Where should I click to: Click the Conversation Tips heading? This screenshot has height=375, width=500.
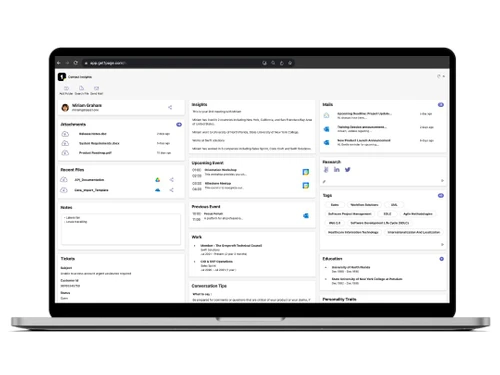coord(209,286)
